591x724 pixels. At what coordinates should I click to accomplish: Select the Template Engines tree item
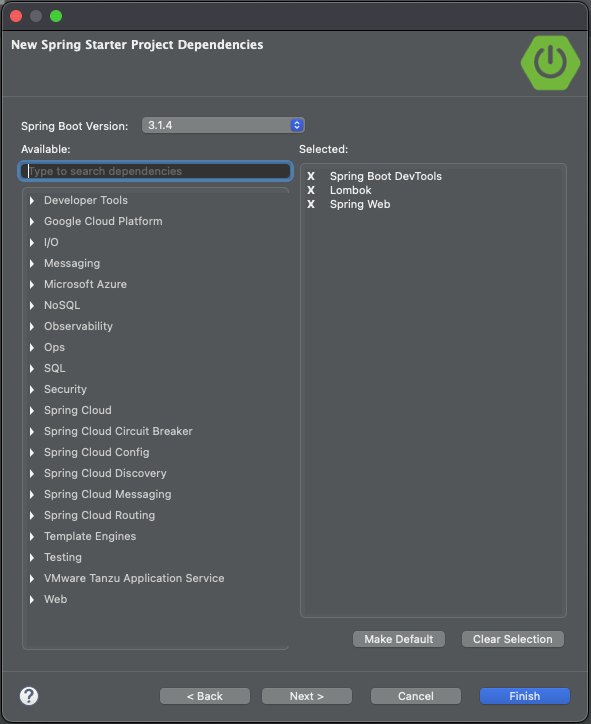90,536
